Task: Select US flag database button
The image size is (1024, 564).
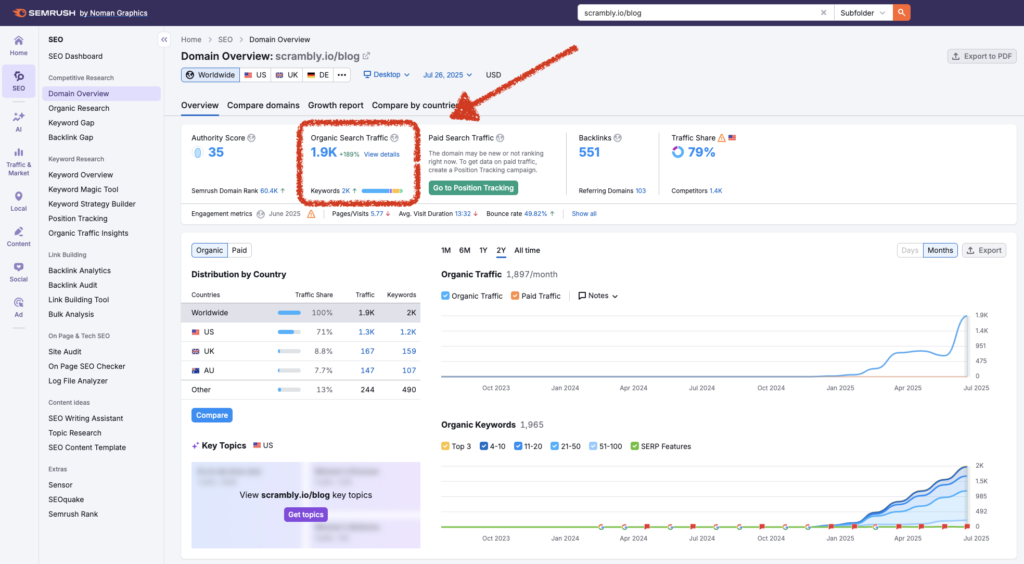Action: click(x=255, y=75)
